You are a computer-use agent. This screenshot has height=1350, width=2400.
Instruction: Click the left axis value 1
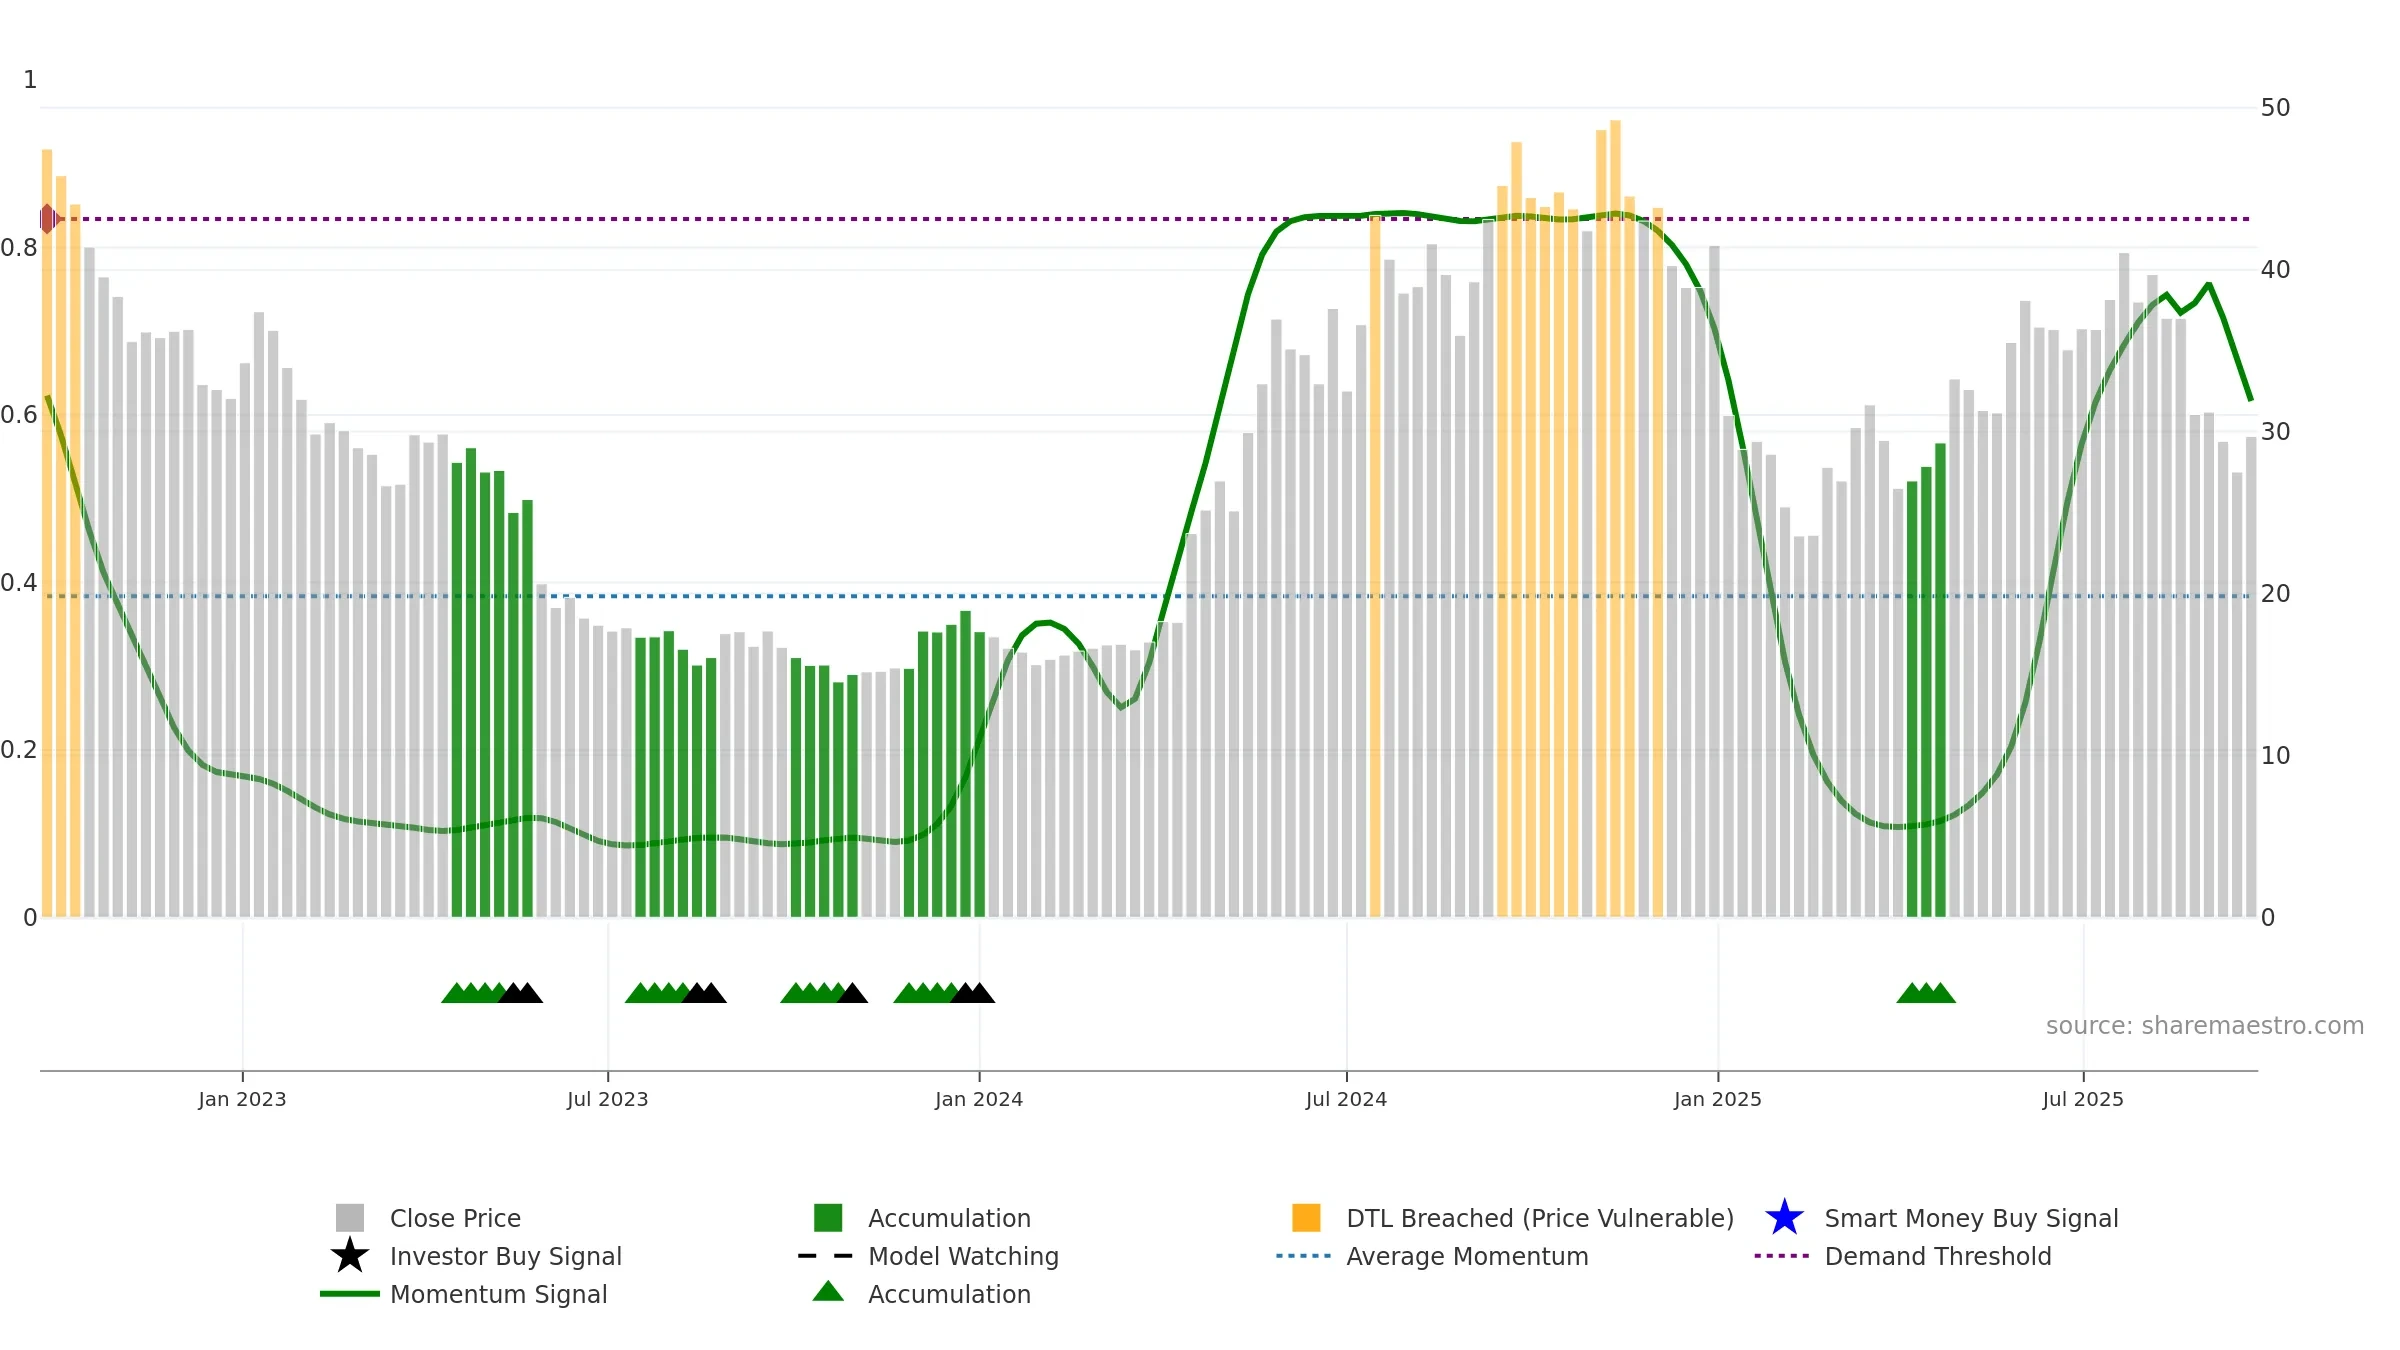coord(30,80)
